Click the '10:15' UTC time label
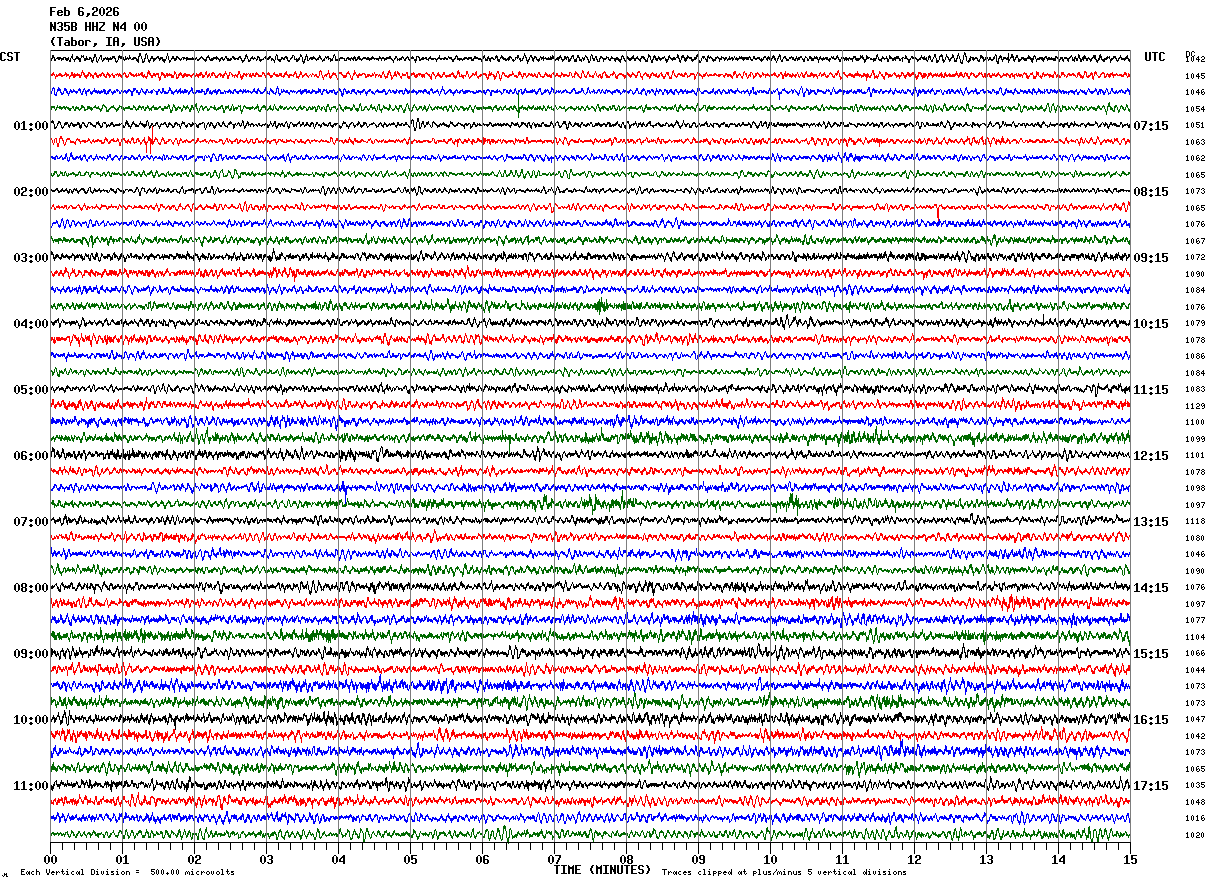 tap(1151, 324)
